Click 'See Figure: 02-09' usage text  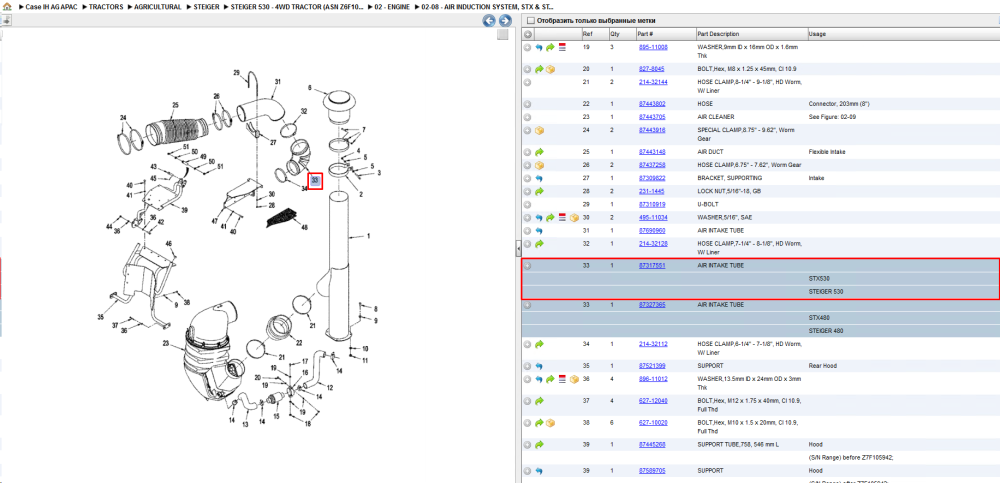coord(834,117)
